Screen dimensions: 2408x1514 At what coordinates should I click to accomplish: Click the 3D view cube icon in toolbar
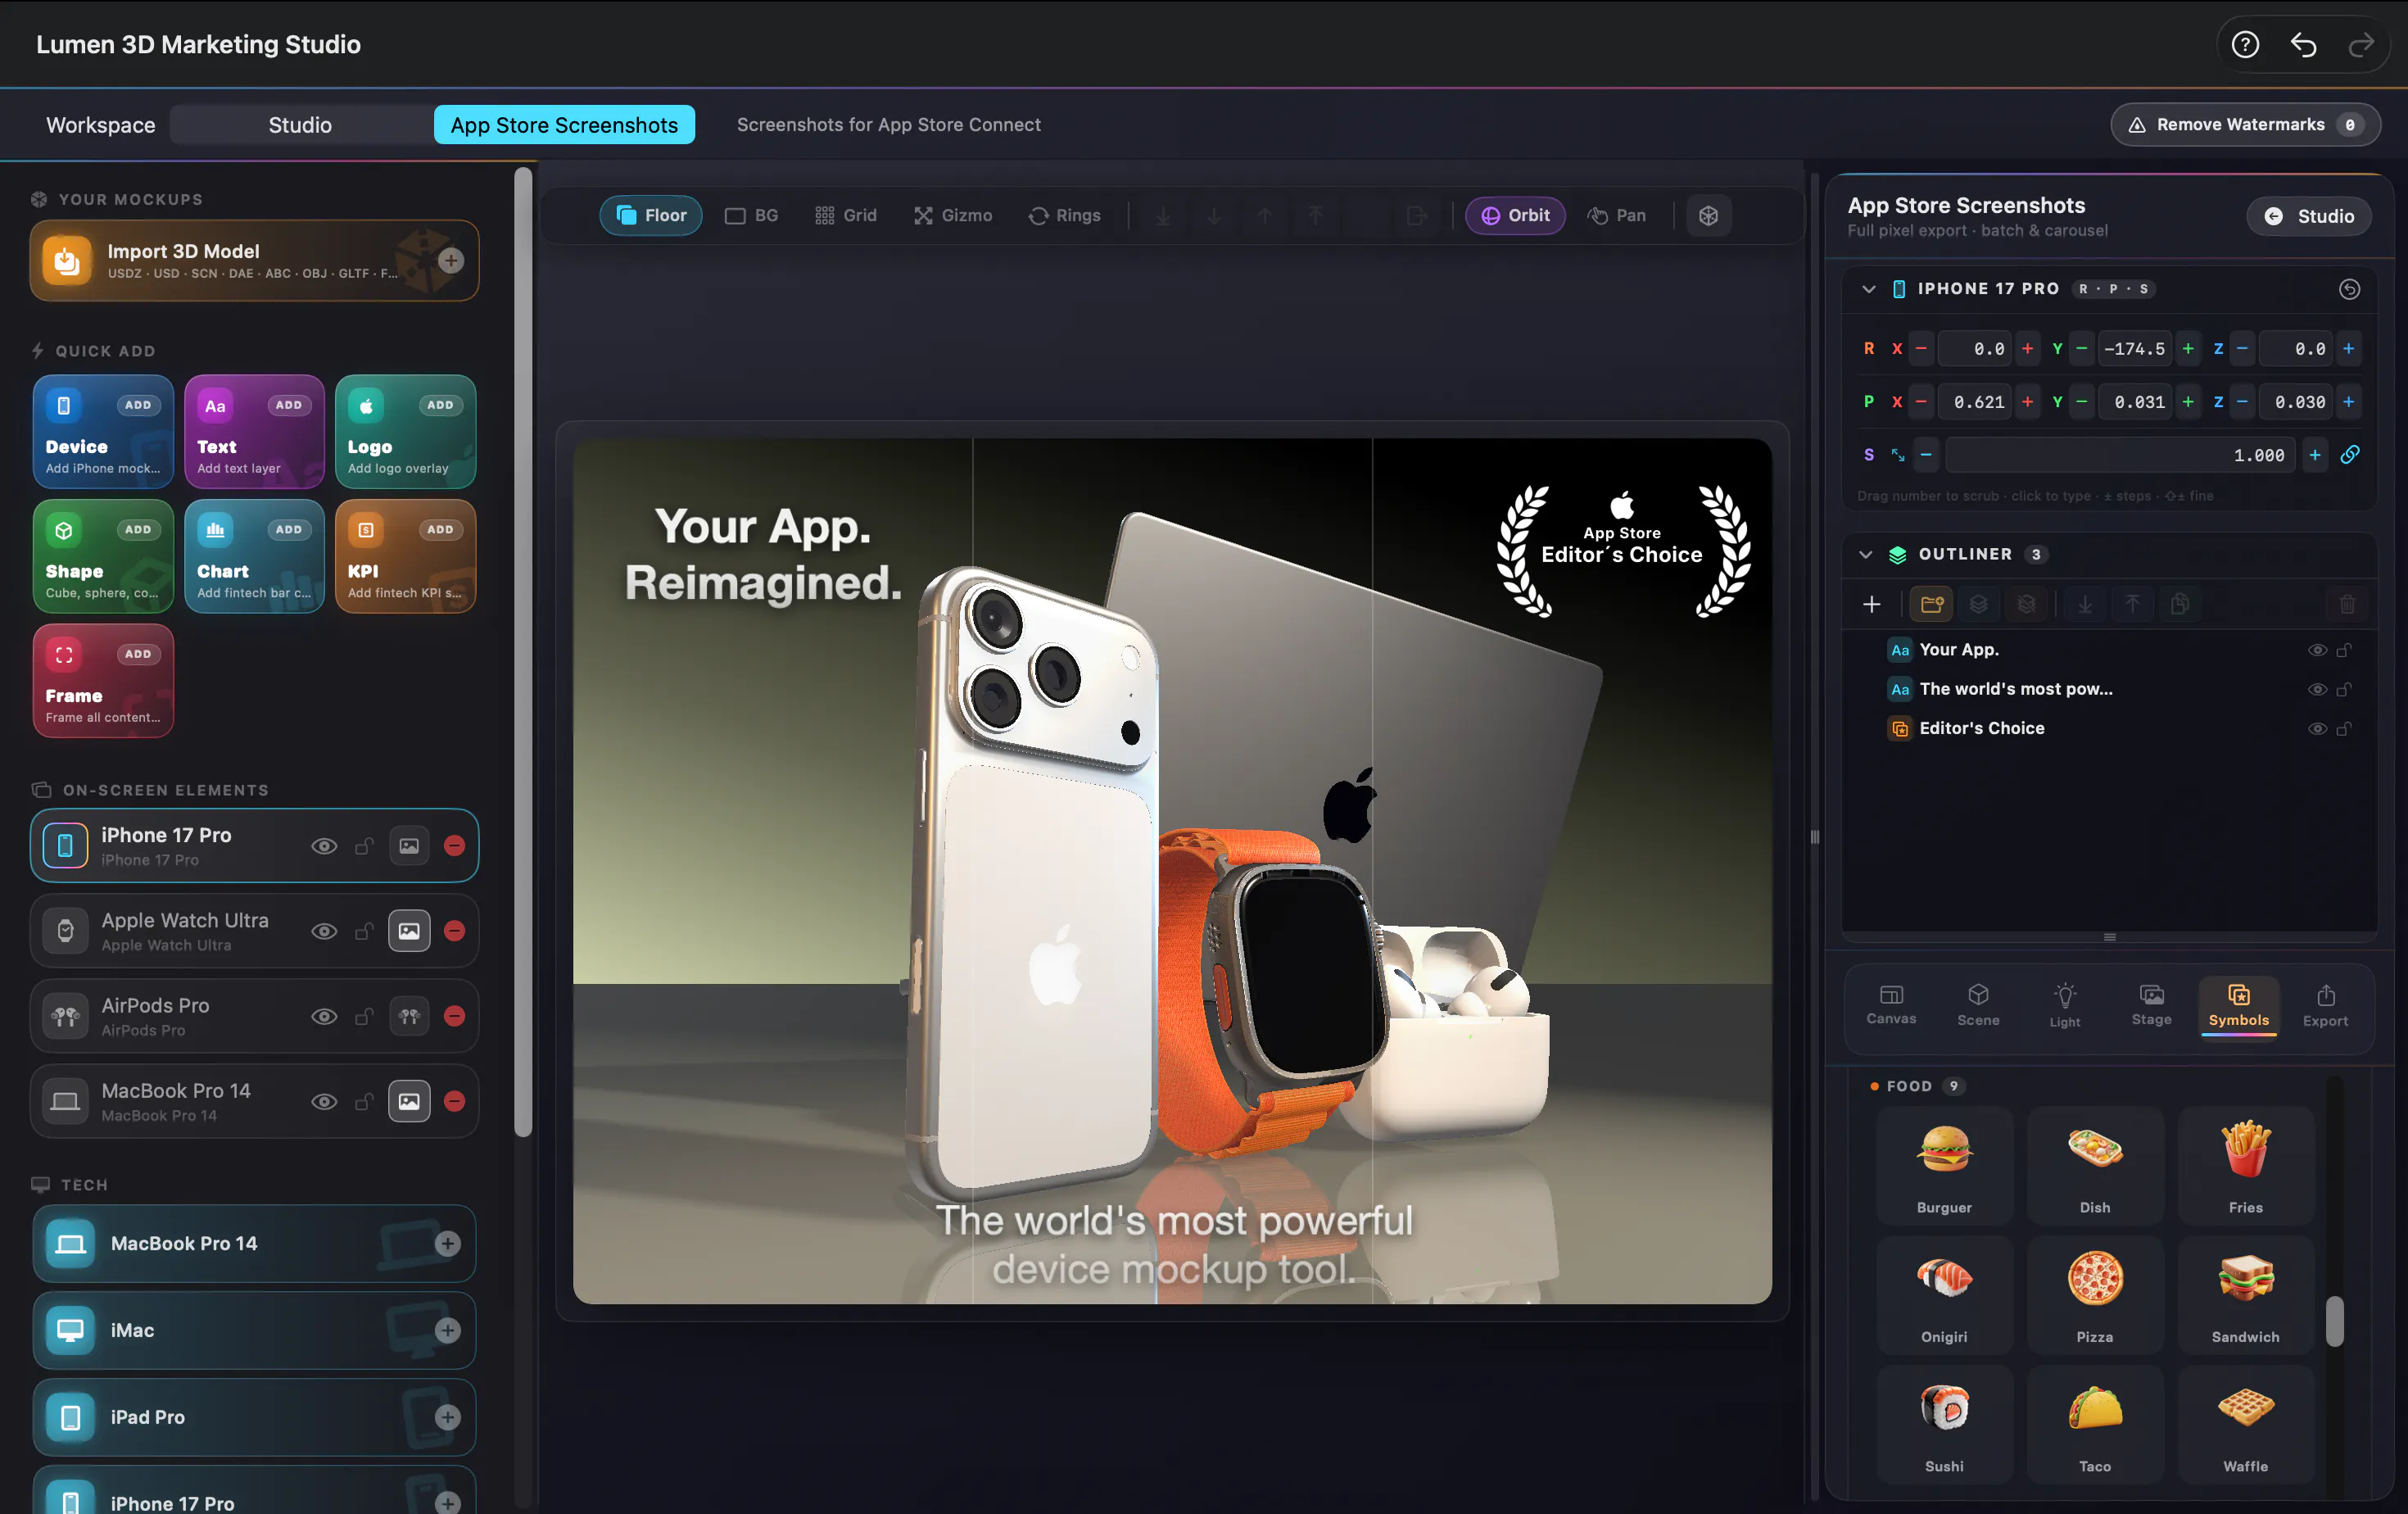(x=1708, y=216)
